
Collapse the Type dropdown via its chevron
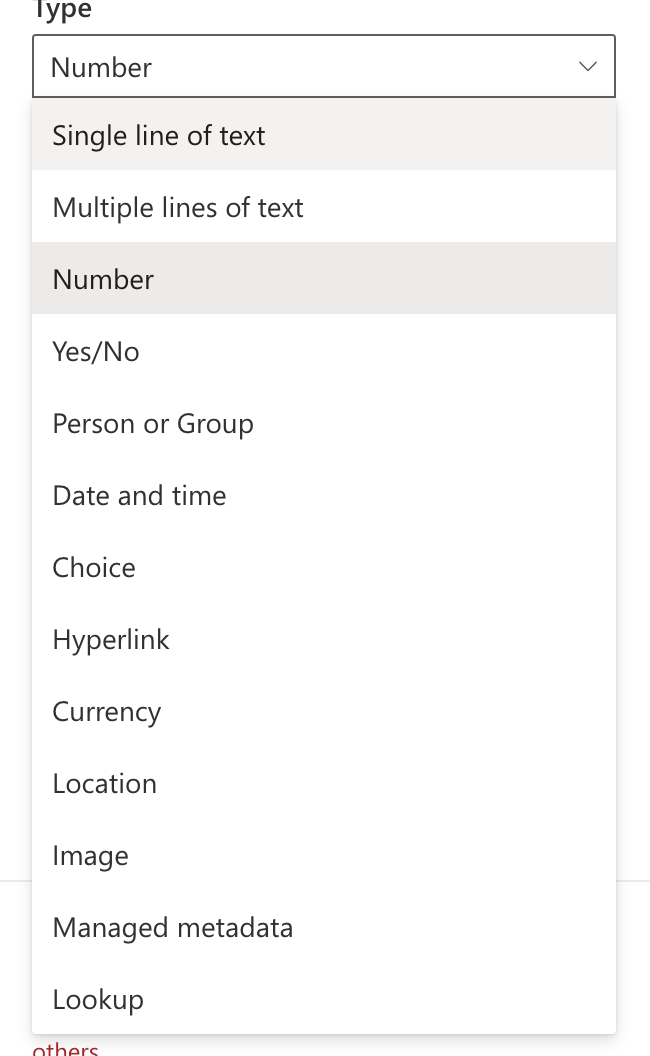point(588,66)
